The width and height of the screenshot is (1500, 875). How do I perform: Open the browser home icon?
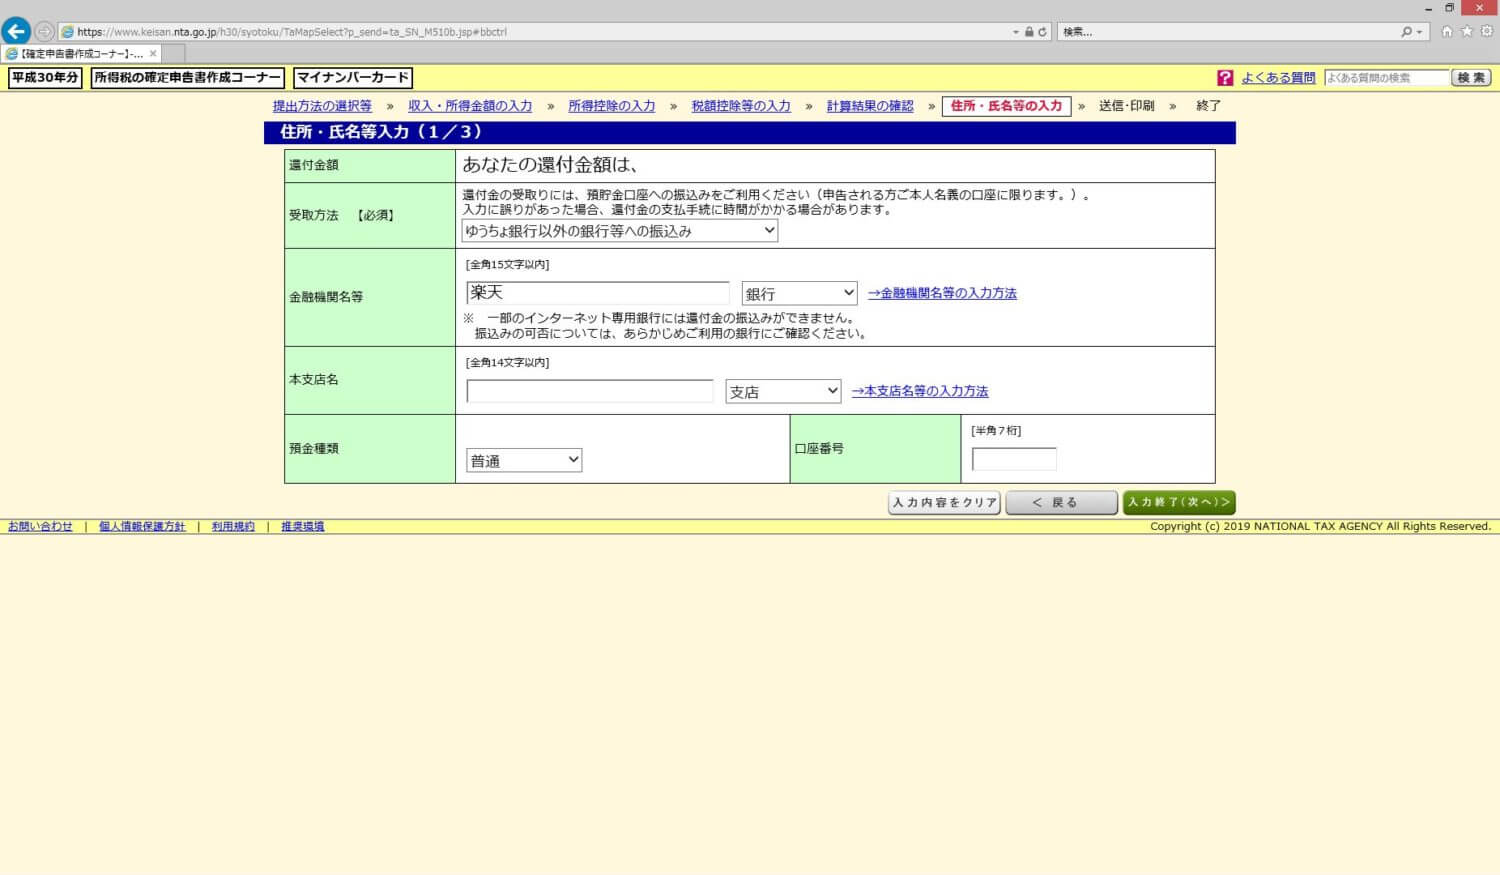[x=1447, y=32]
